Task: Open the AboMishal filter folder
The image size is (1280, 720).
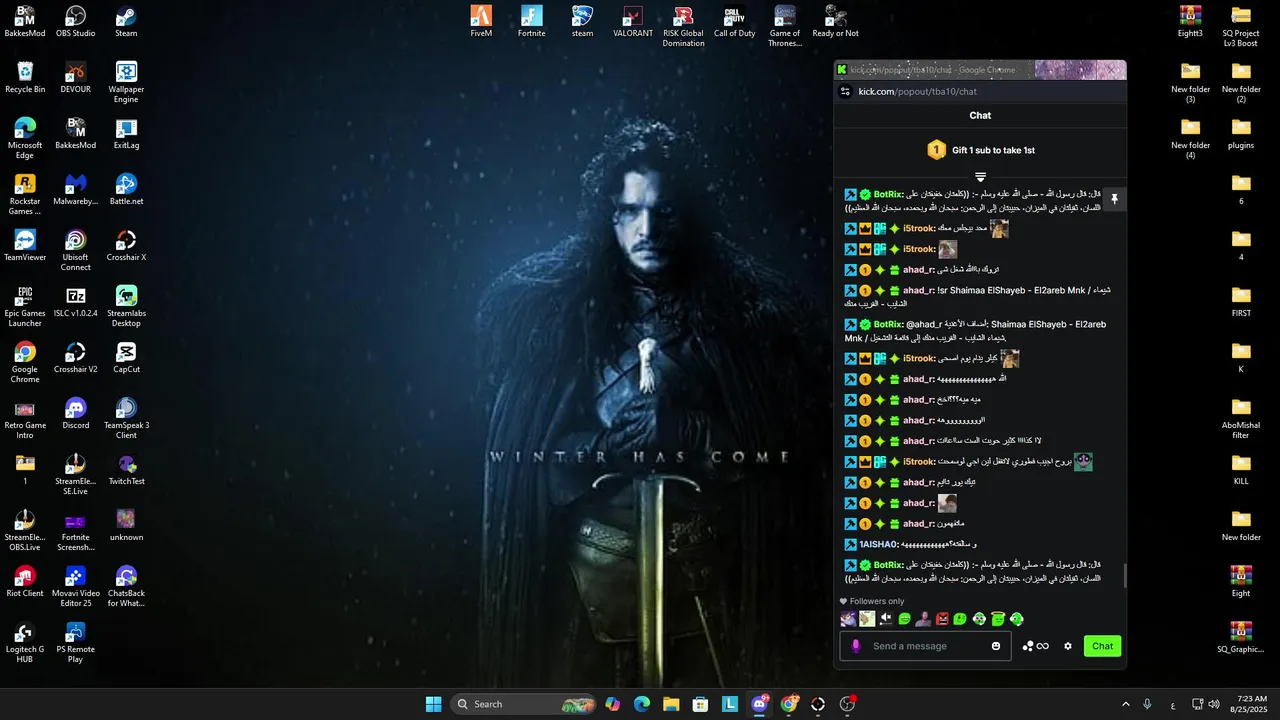Action: click(1241, 419)
